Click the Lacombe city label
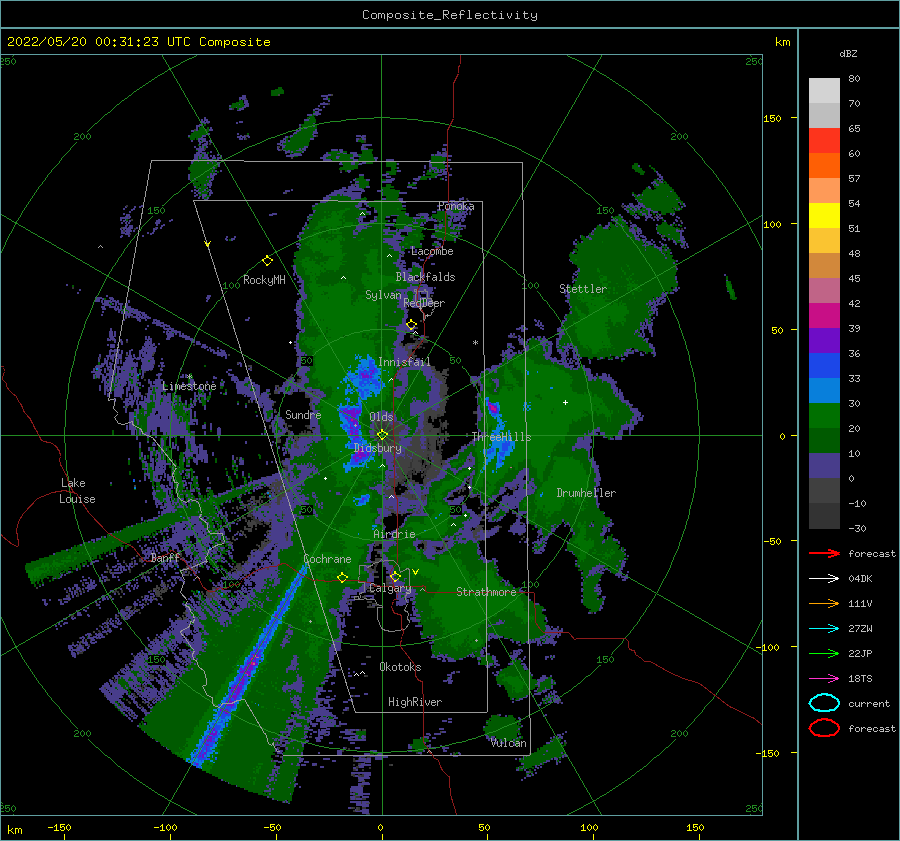This screenshot has height=841, width=900. click(432, 251)
